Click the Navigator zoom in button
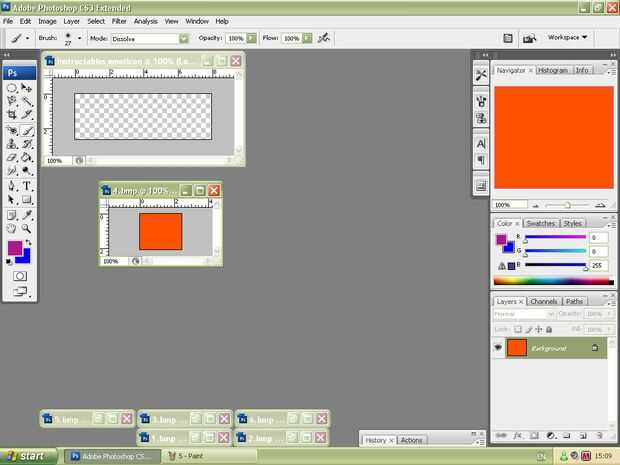This screenshot has width=620, height=465. coord(600,205)
